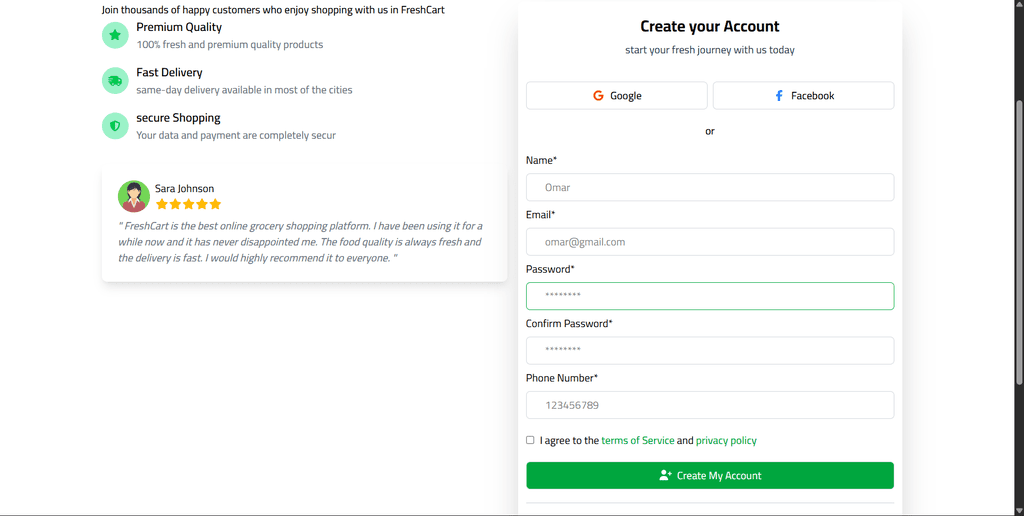The height and width of the screenshot is (516, 1024).
Task: Click the Phone Number input field
Action: (709, 405)
